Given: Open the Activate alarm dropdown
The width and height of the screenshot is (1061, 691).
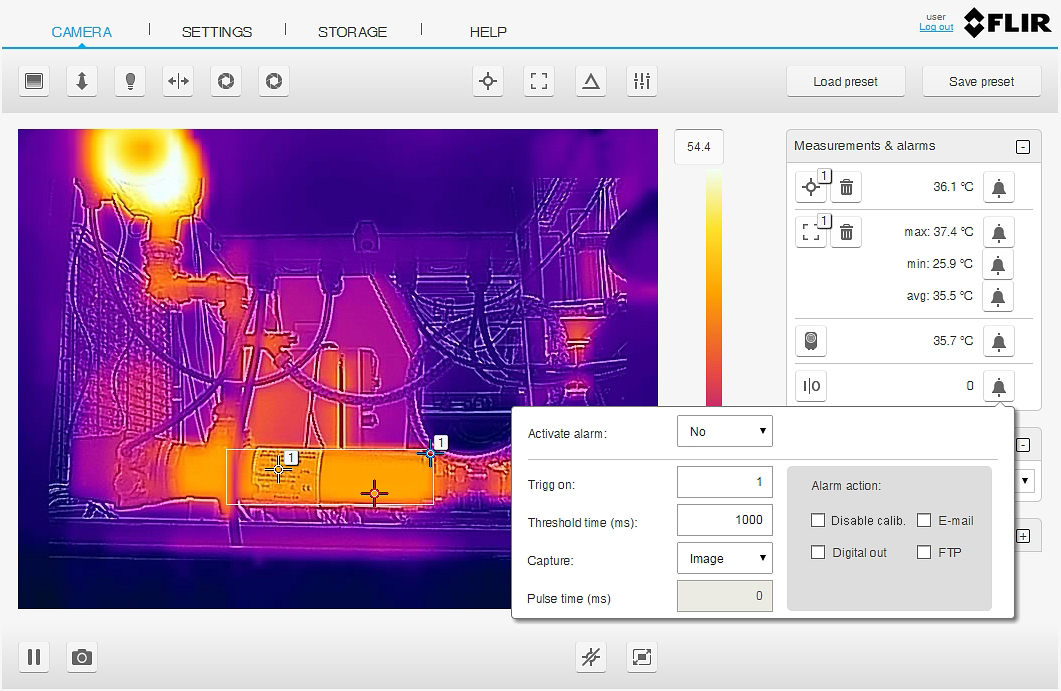Looking at the screenshot, I should [725, 432].
